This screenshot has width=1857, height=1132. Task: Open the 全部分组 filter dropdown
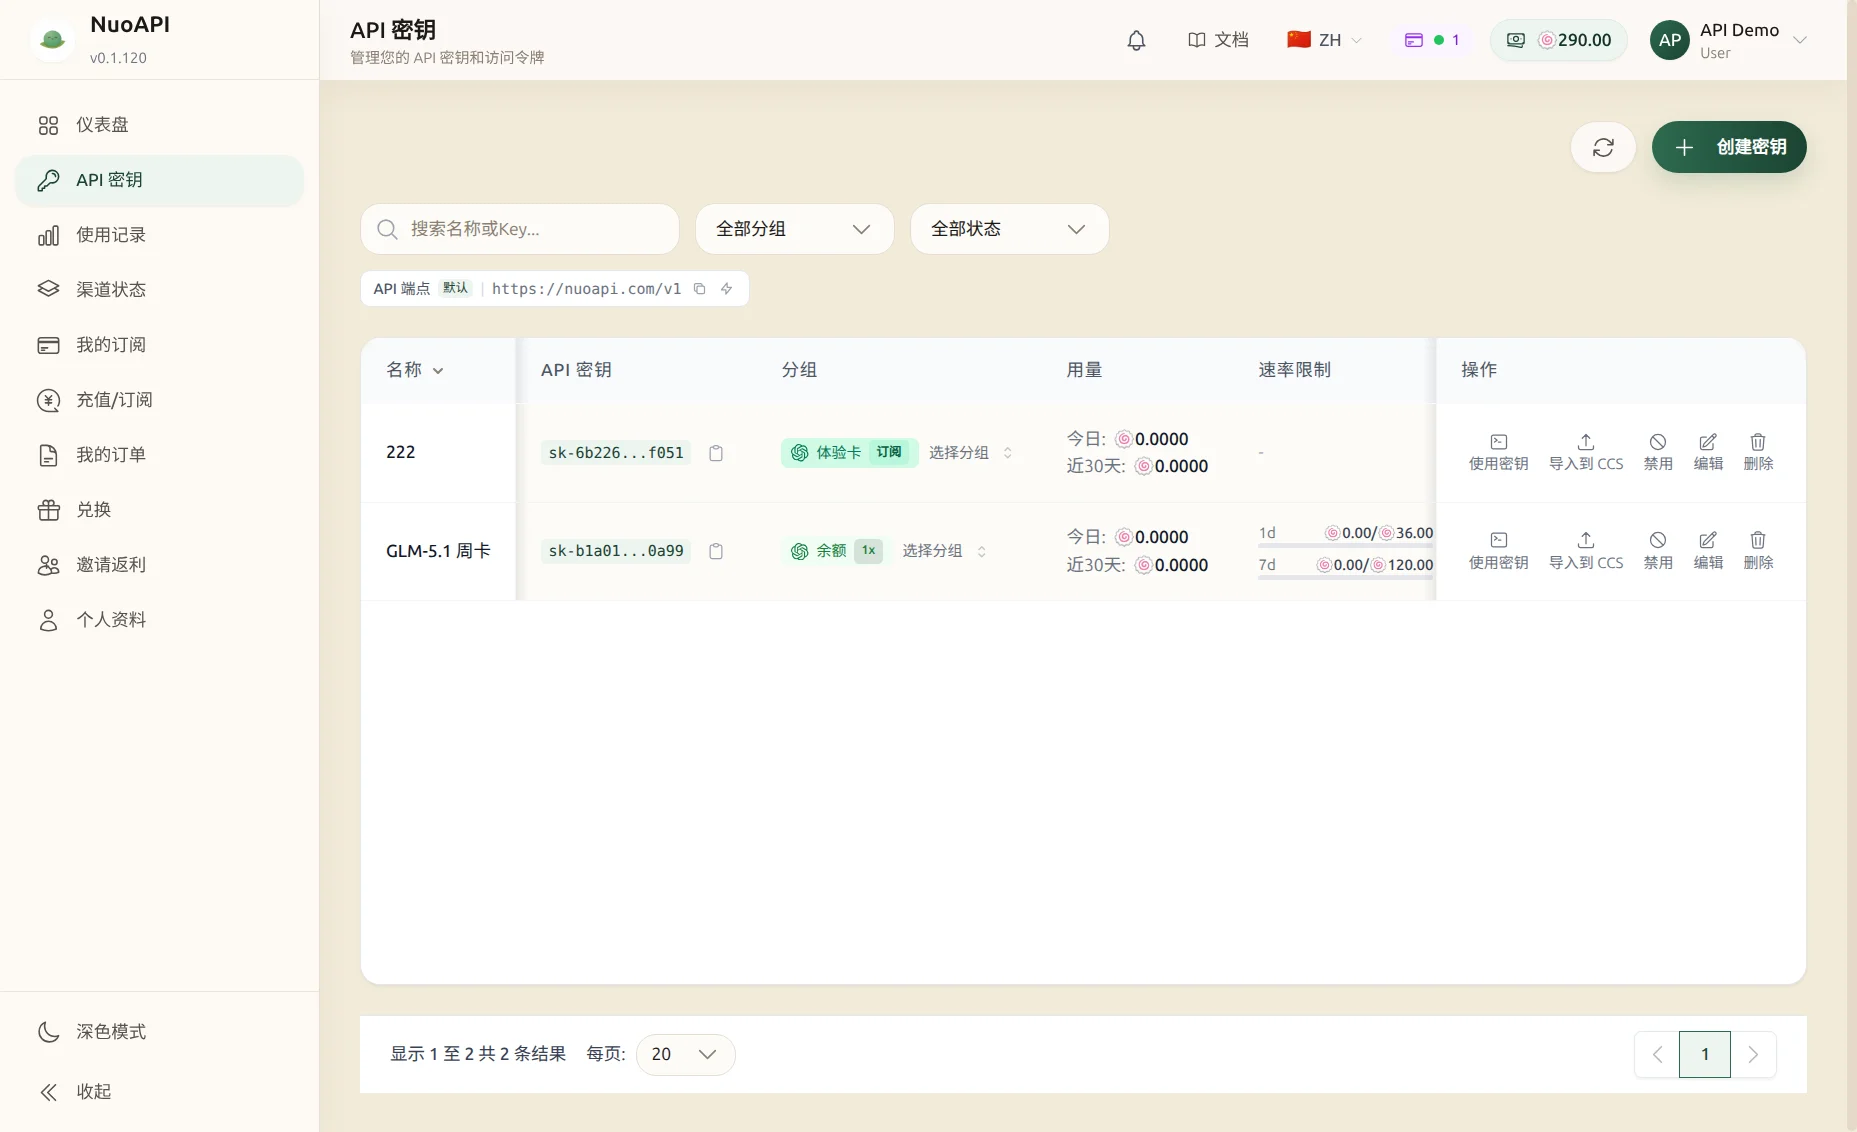tap(794, 229)
